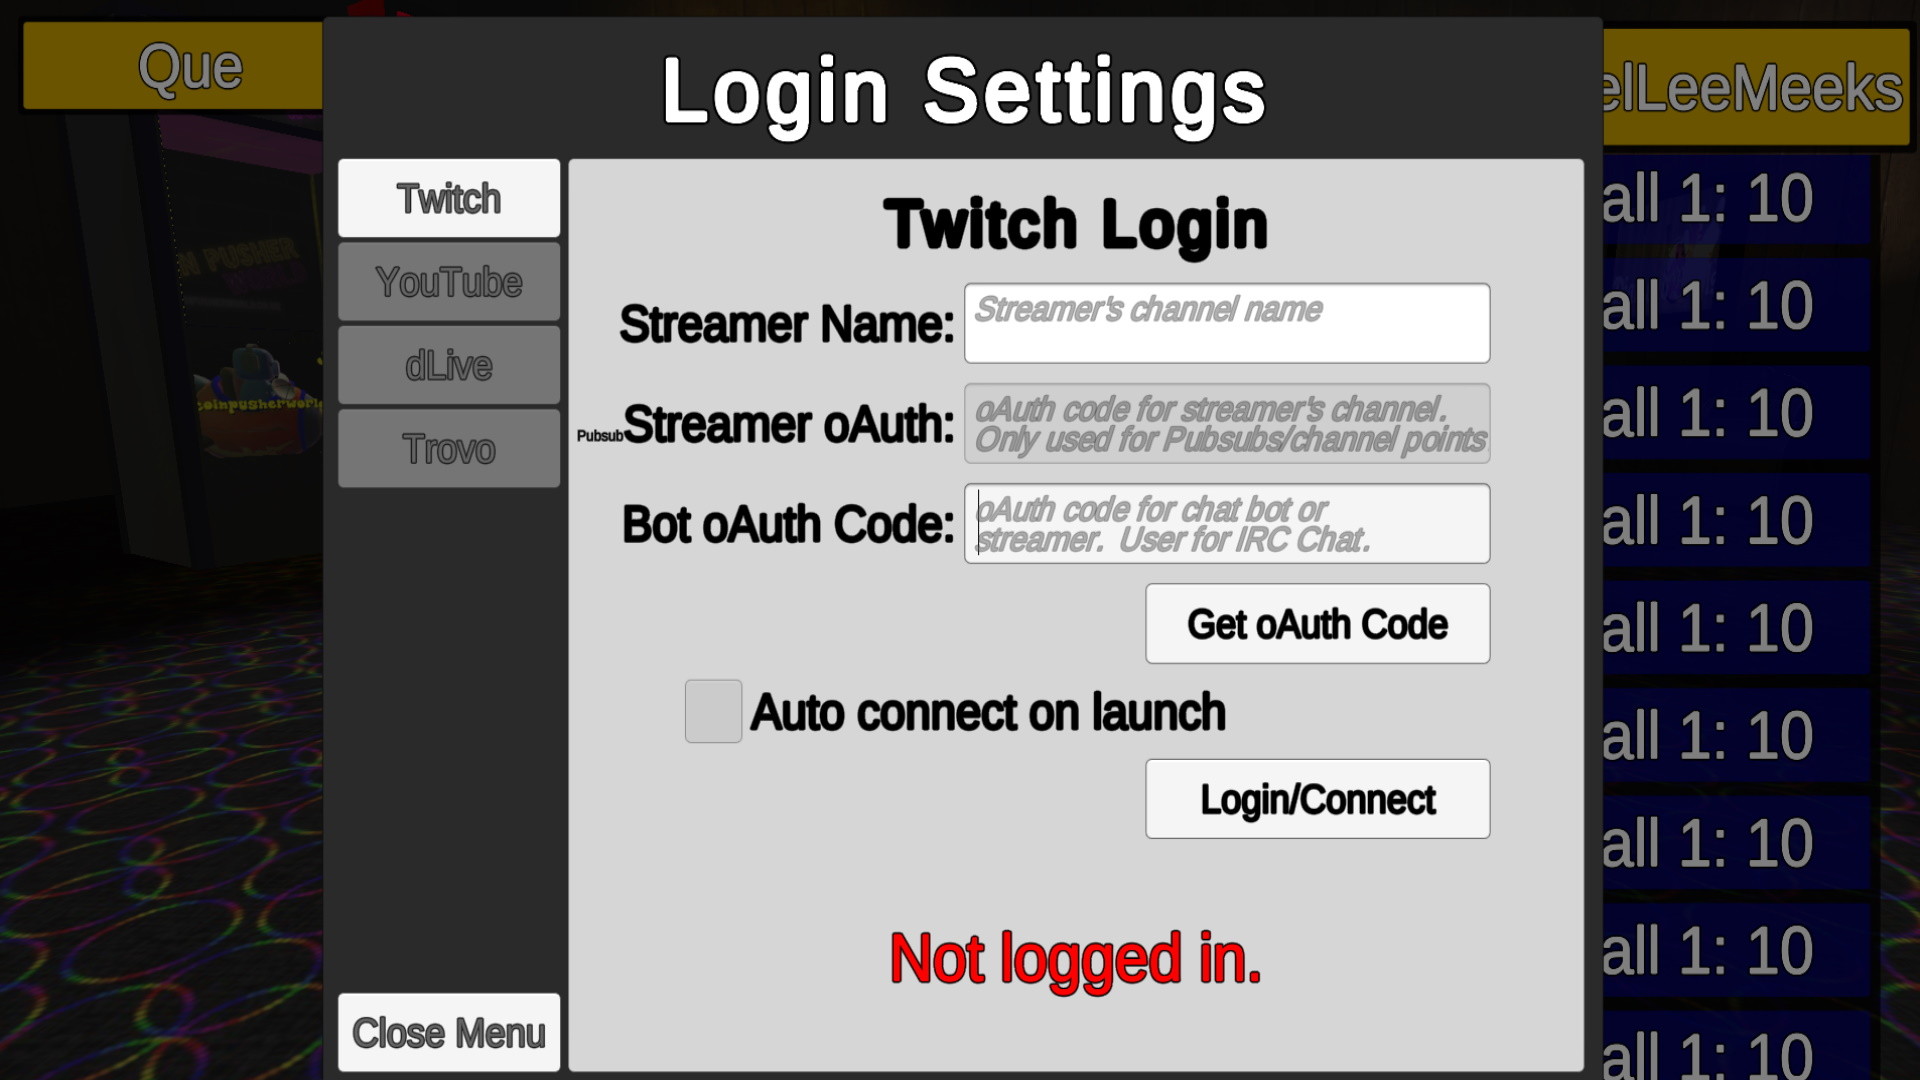Click the Get oAuth Code icon/button
The image size is (1920, 1080).
pyautogui.click(x=1317, y=622)
